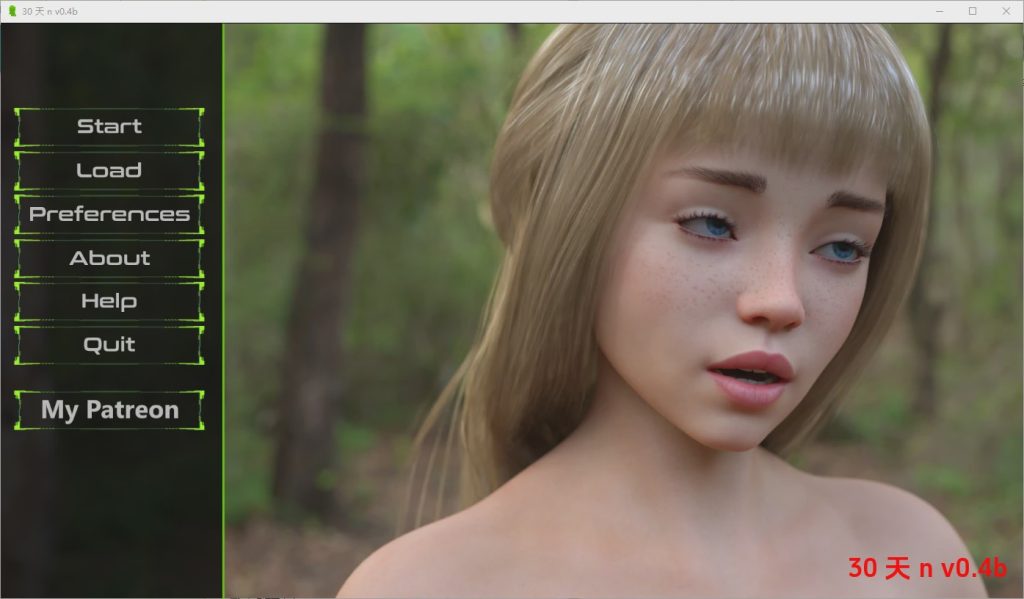Select the About menu entry

point(109,258)
